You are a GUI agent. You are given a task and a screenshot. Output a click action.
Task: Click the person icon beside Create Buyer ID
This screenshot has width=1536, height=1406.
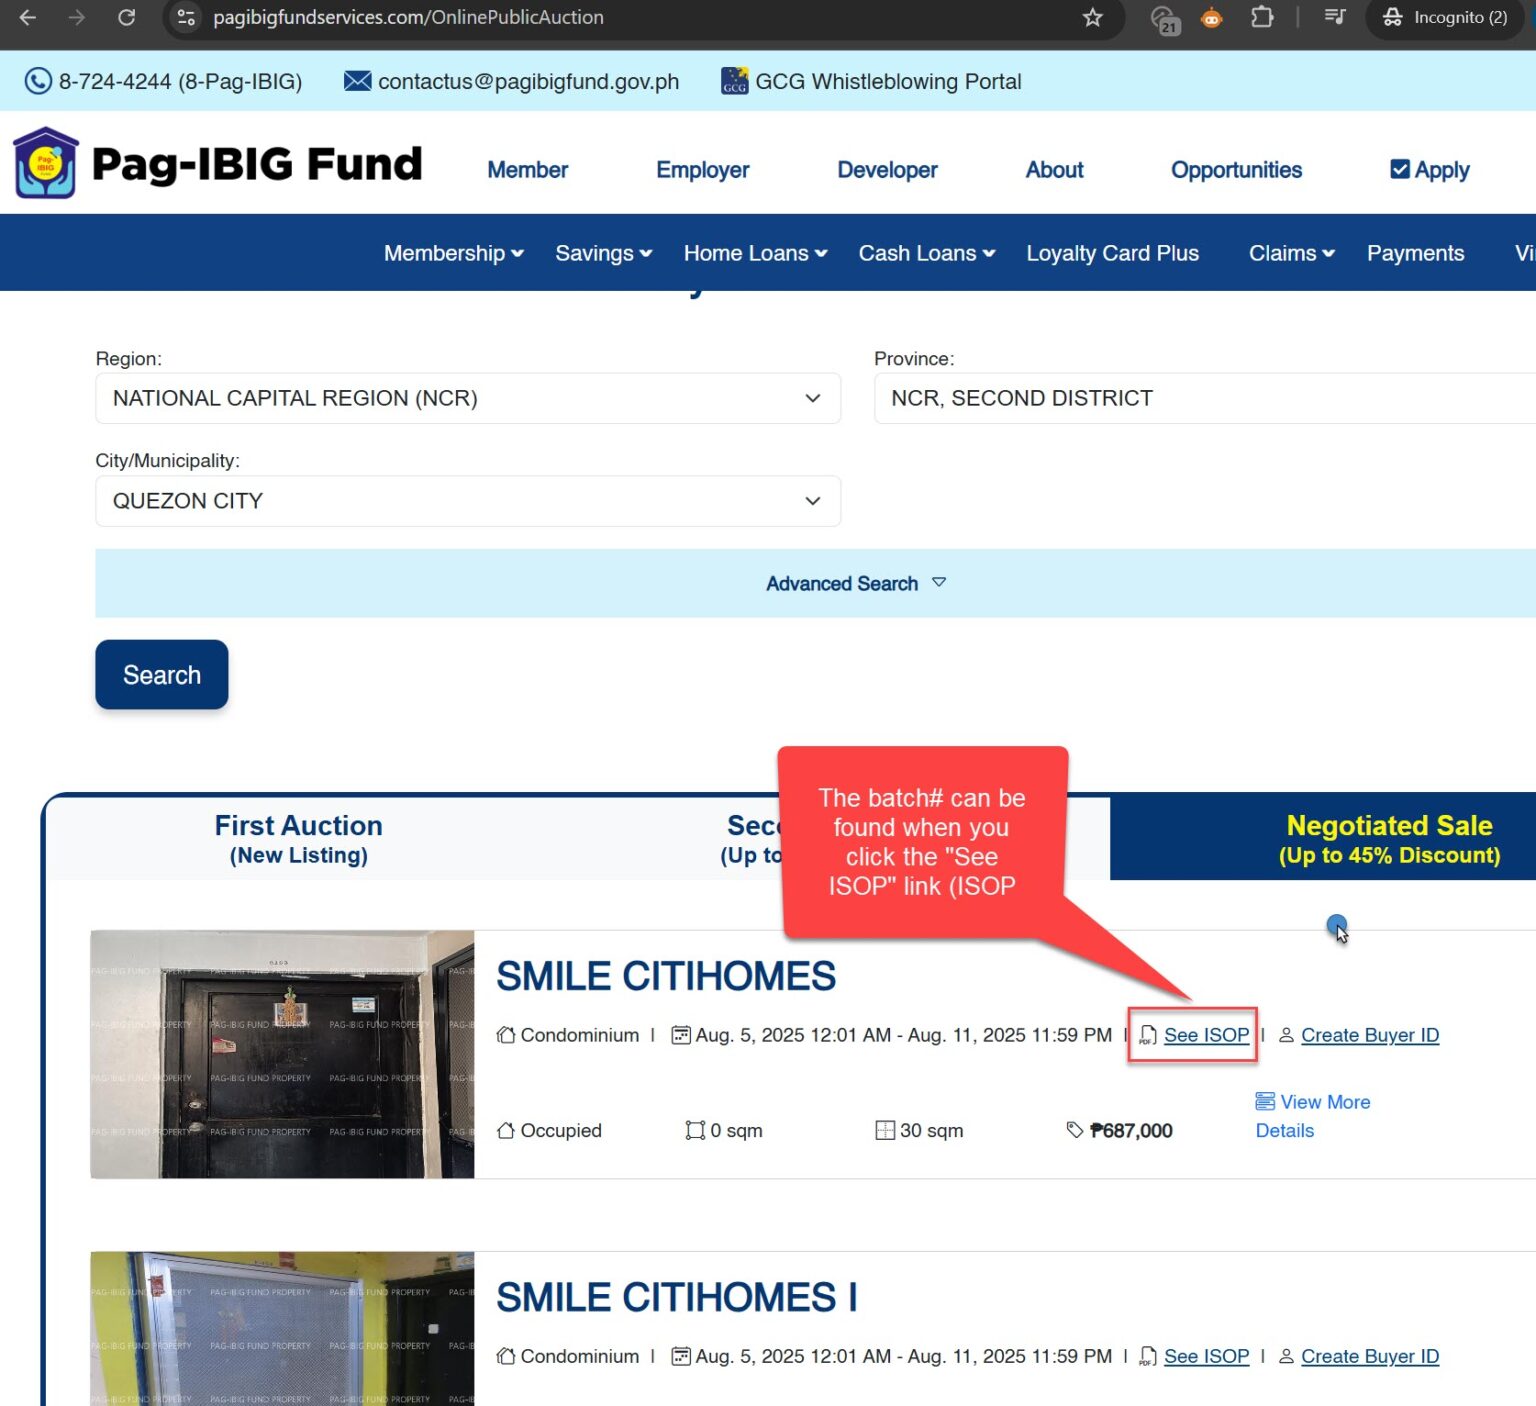(x=1285, y=1035)
